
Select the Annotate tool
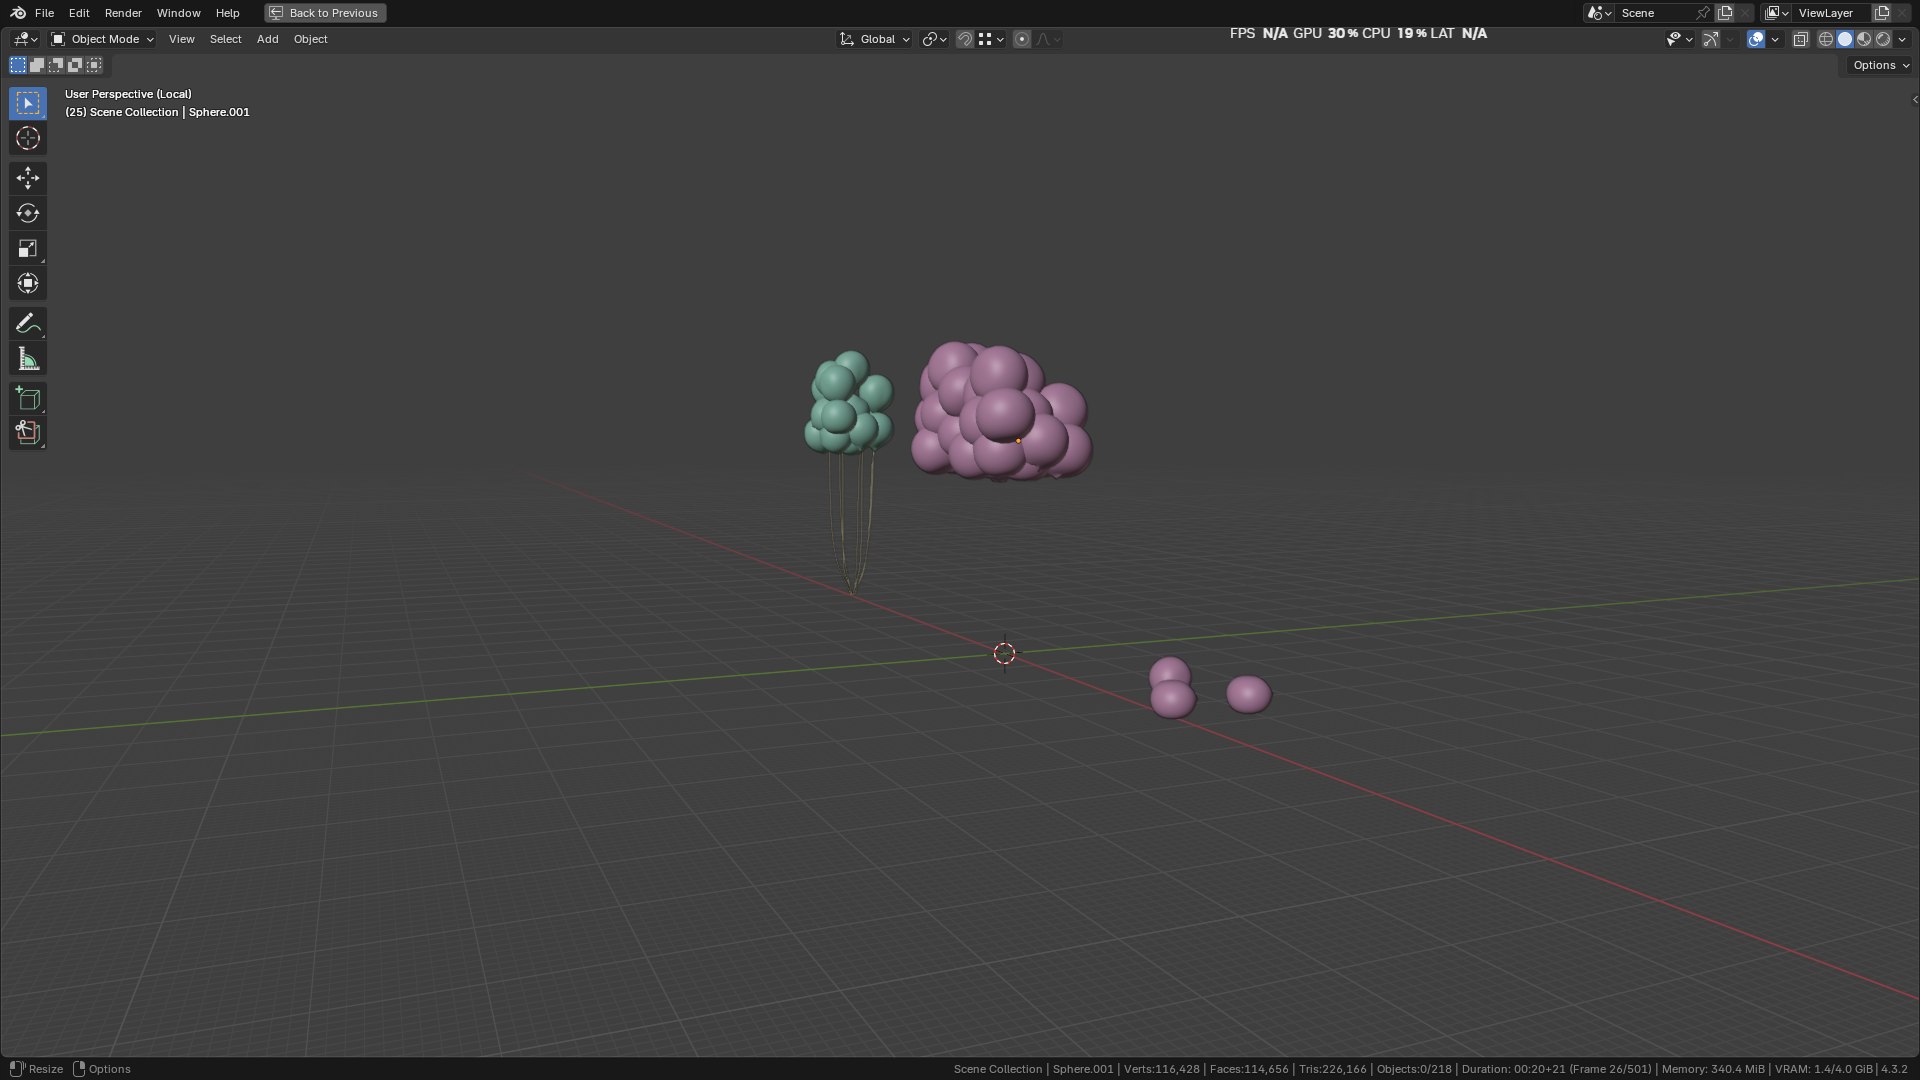click(28, 323)
